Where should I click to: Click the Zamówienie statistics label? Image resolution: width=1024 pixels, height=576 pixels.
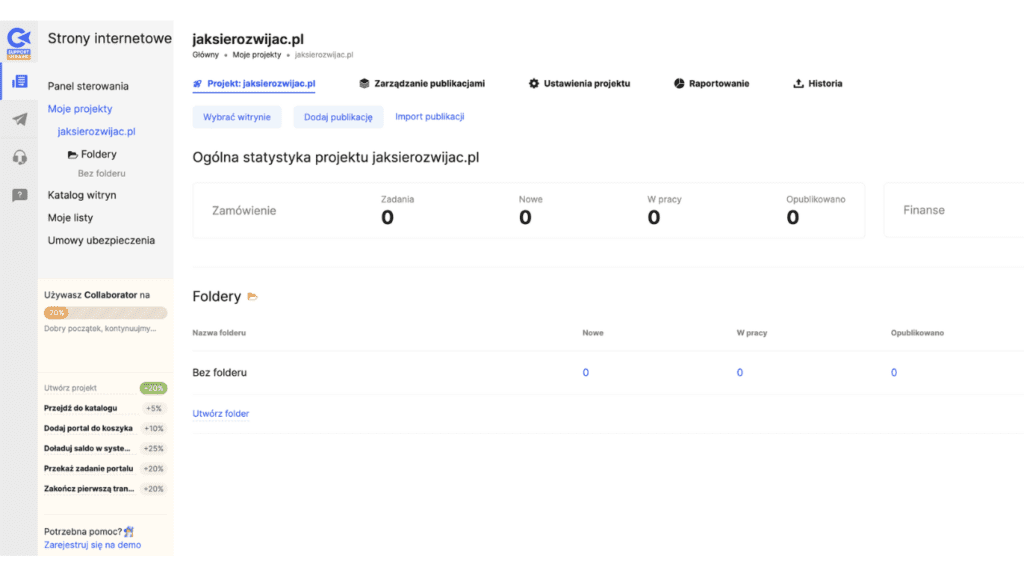(x=244, y=210)
